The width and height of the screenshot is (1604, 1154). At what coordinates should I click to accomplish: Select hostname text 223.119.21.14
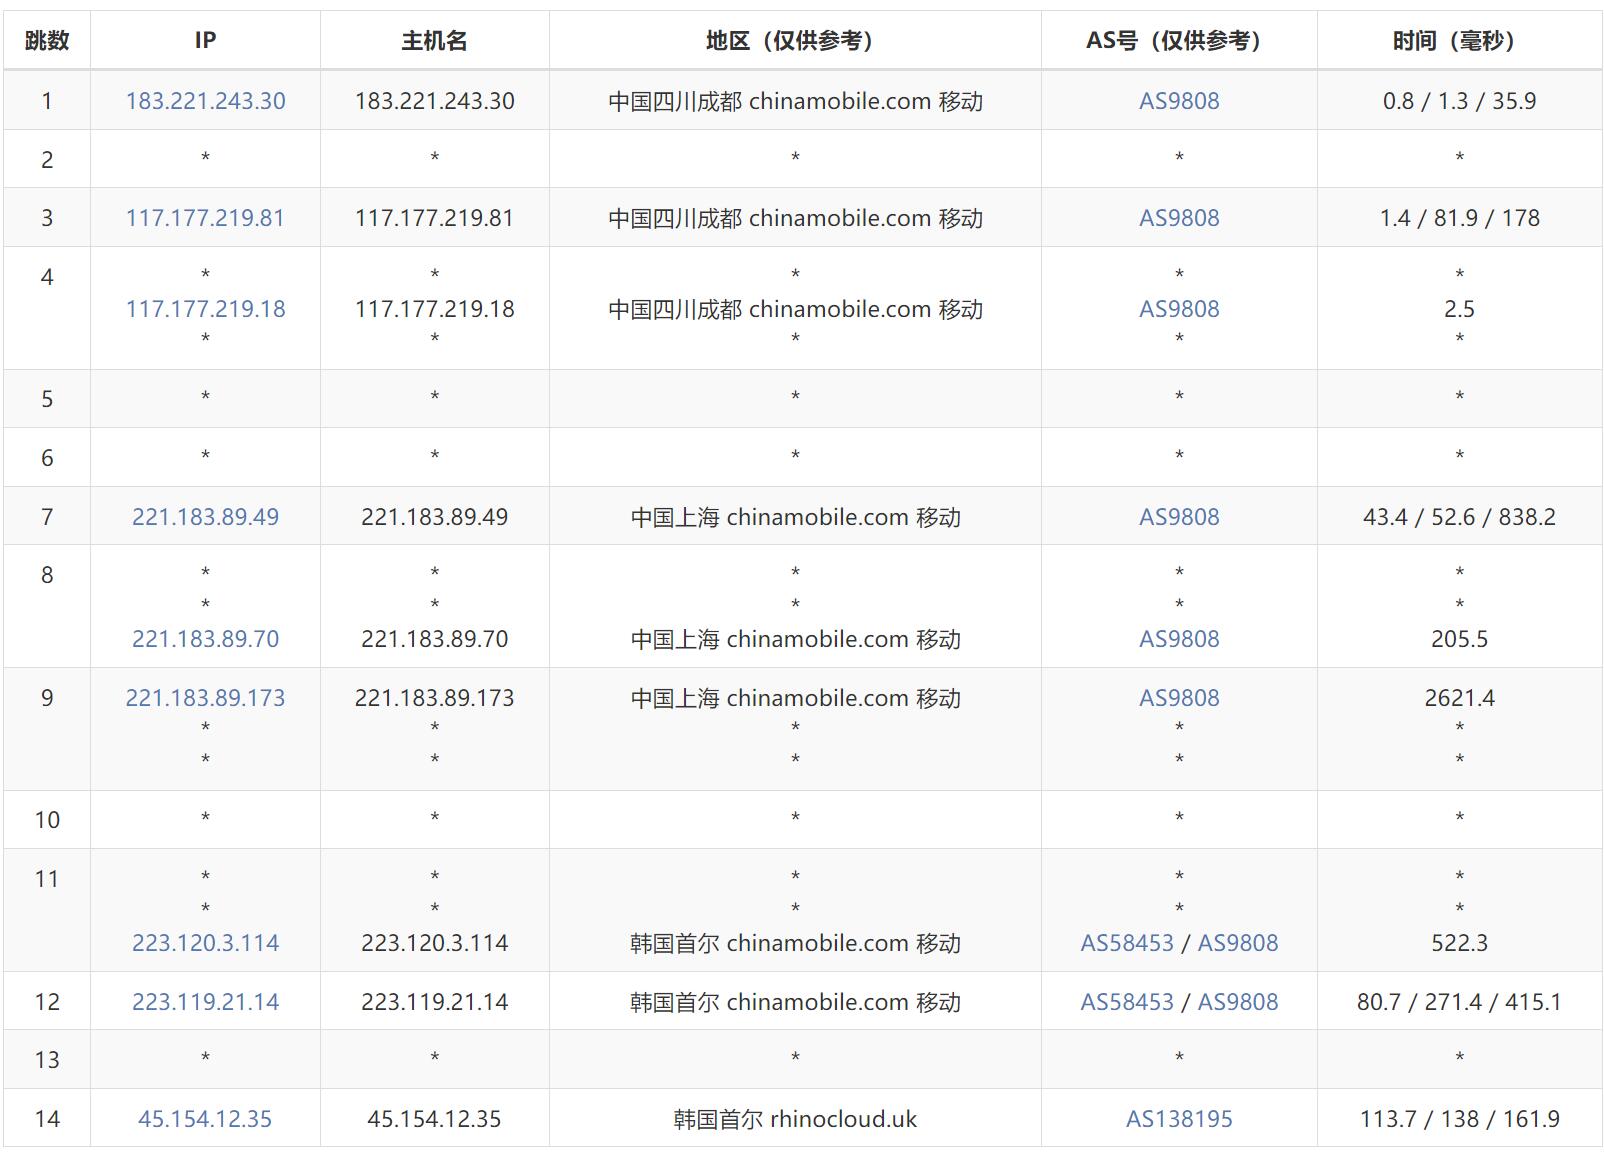pos(435,1002)
